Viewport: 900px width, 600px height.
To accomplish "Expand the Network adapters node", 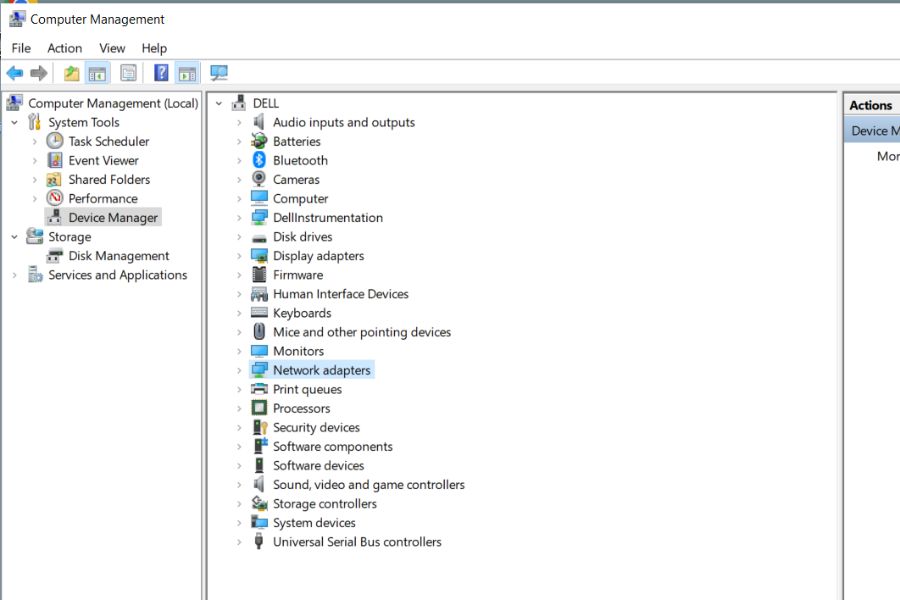I will coord(239,370).
